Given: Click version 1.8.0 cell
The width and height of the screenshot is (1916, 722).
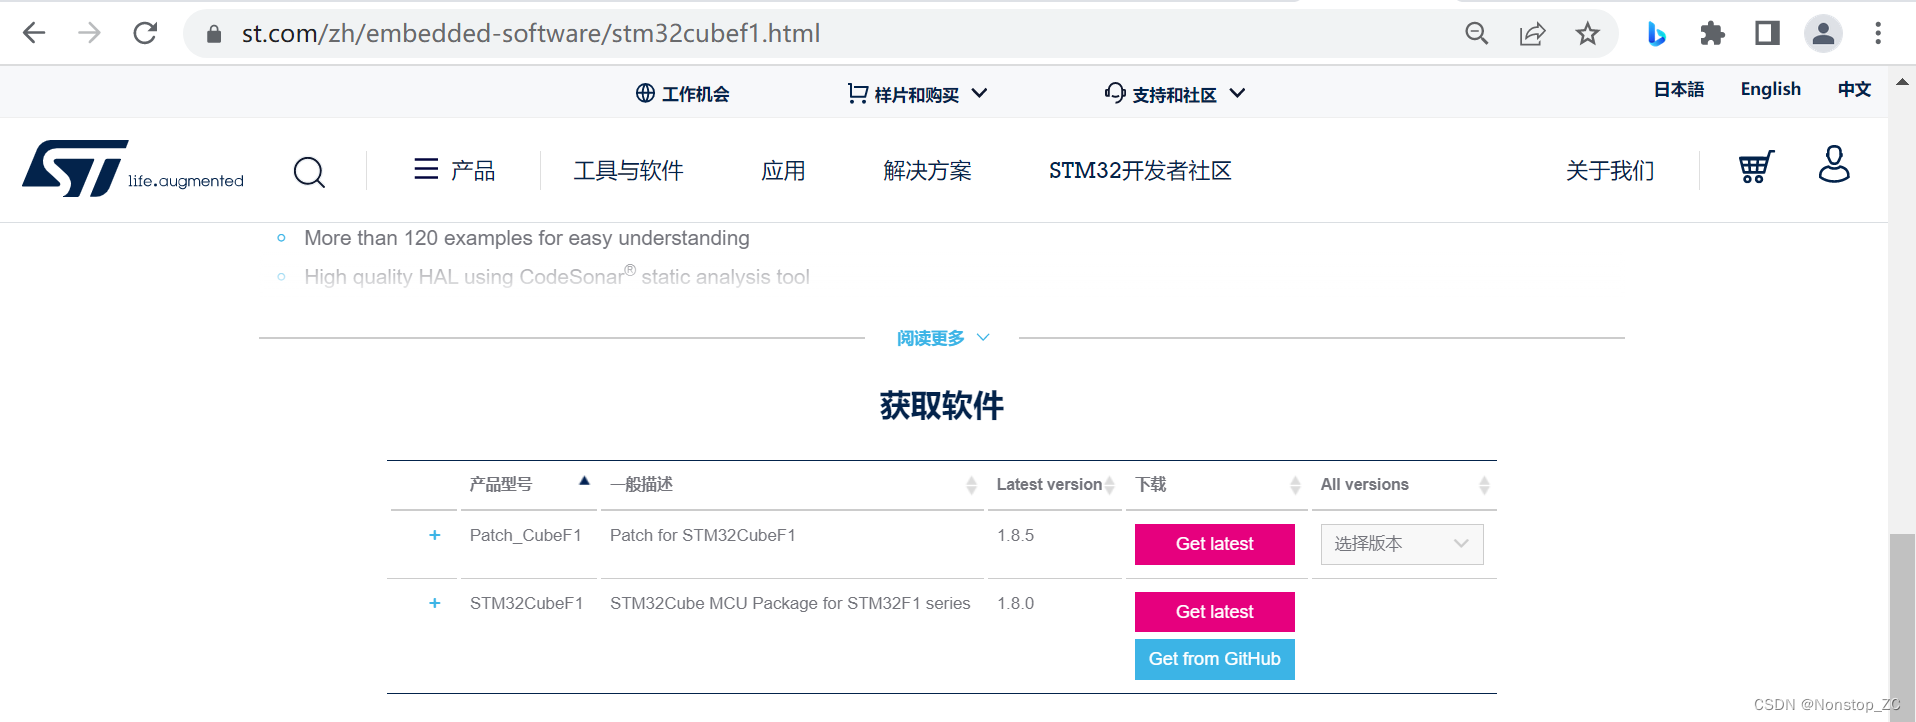Looking at the screenshot, I should 1015,603.
